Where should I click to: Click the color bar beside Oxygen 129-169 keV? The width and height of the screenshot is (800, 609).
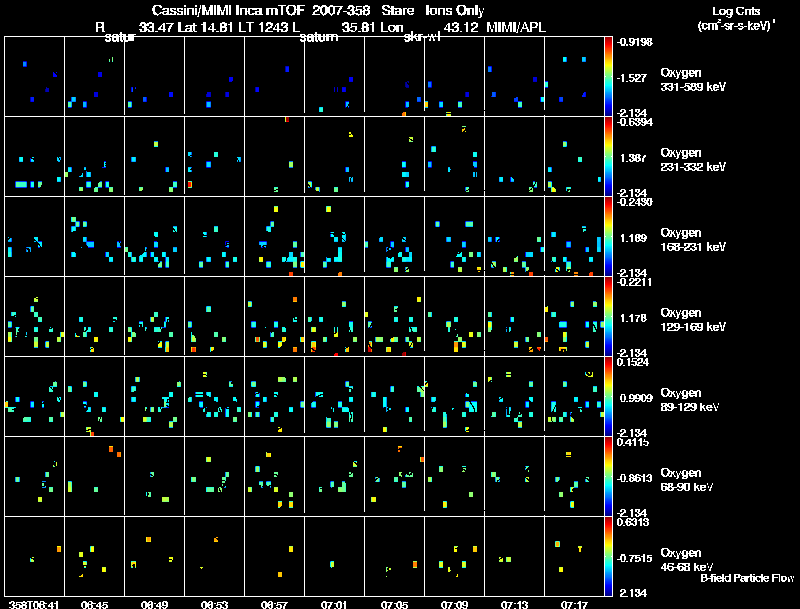click(x=608, y=316)
